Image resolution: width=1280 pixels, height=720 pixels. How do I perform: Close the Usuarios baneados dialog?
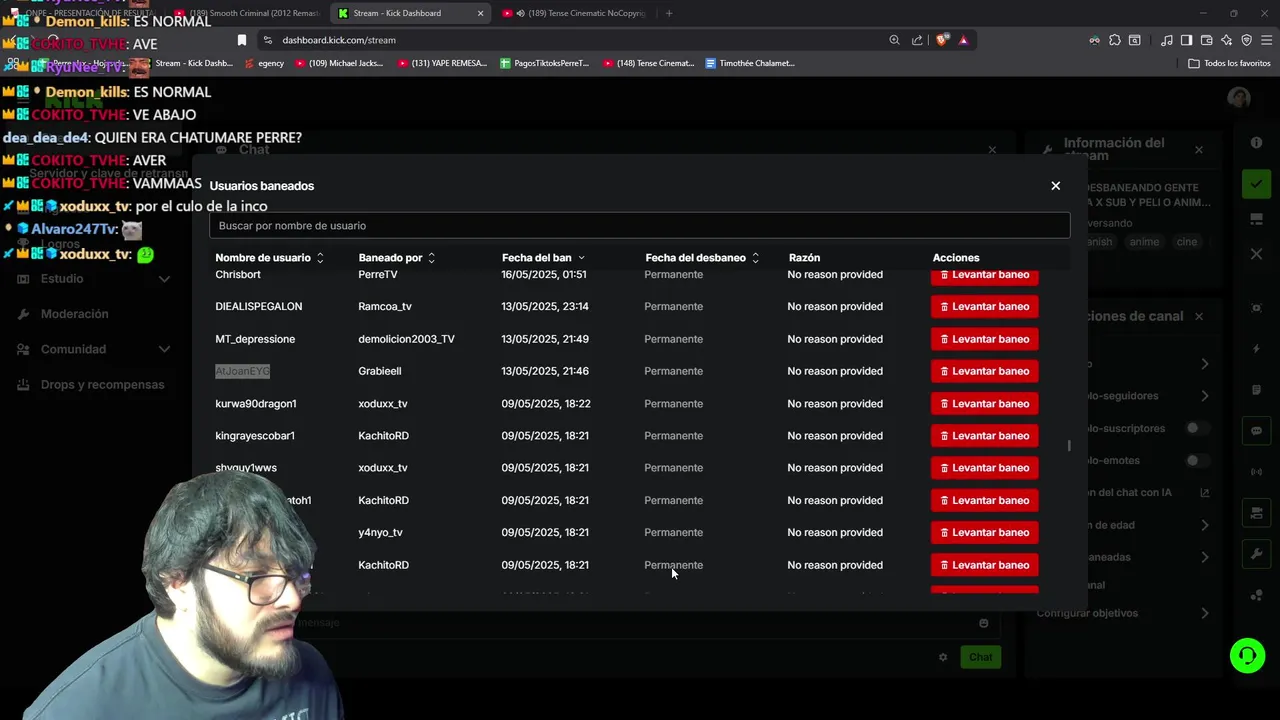coord(1055,186)
